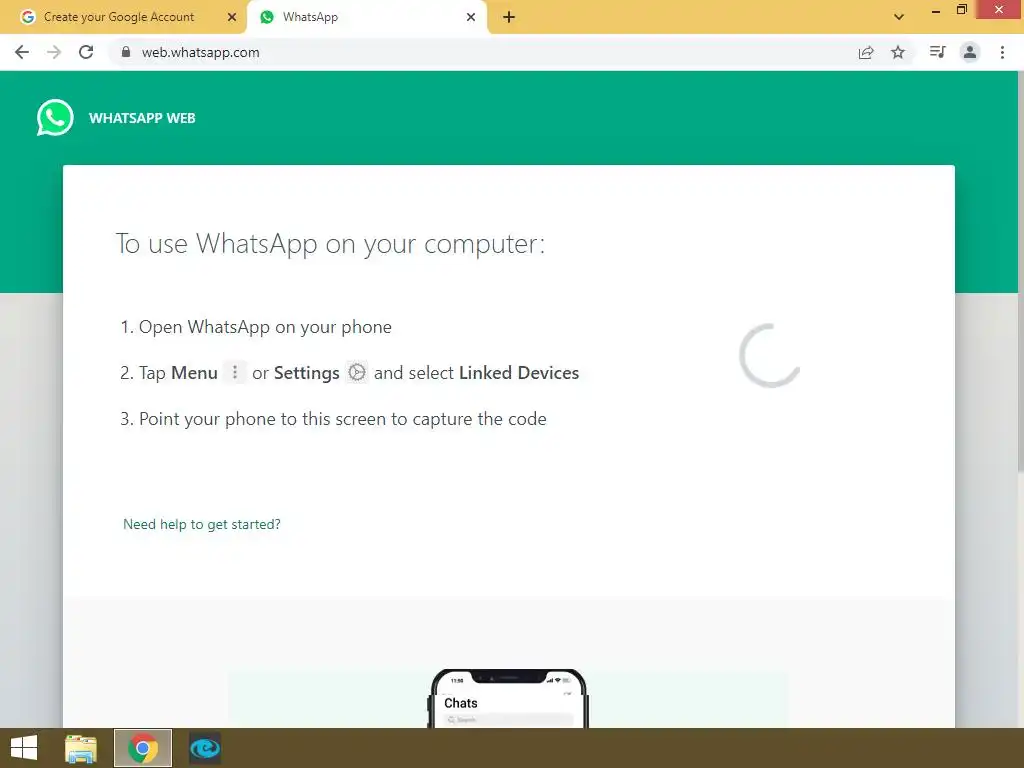
Task: Click the browser forward arrow
Action: 54,52
